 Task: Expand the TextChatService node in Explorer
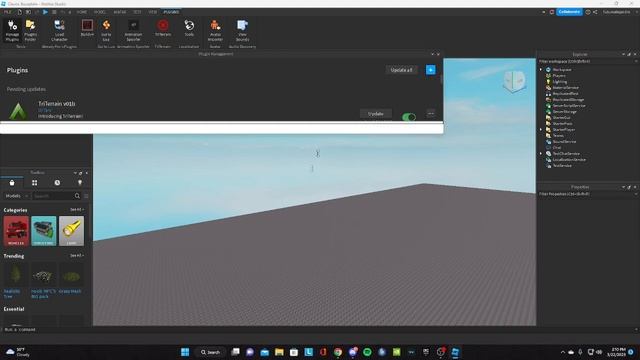(541, 154)
